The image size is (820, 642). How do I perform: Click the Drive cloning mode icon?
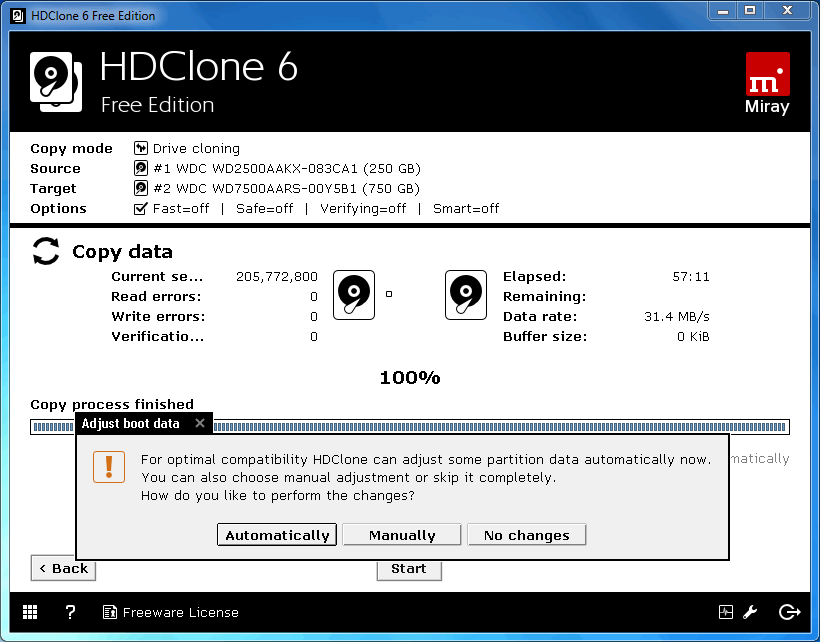tap(141, 148)
